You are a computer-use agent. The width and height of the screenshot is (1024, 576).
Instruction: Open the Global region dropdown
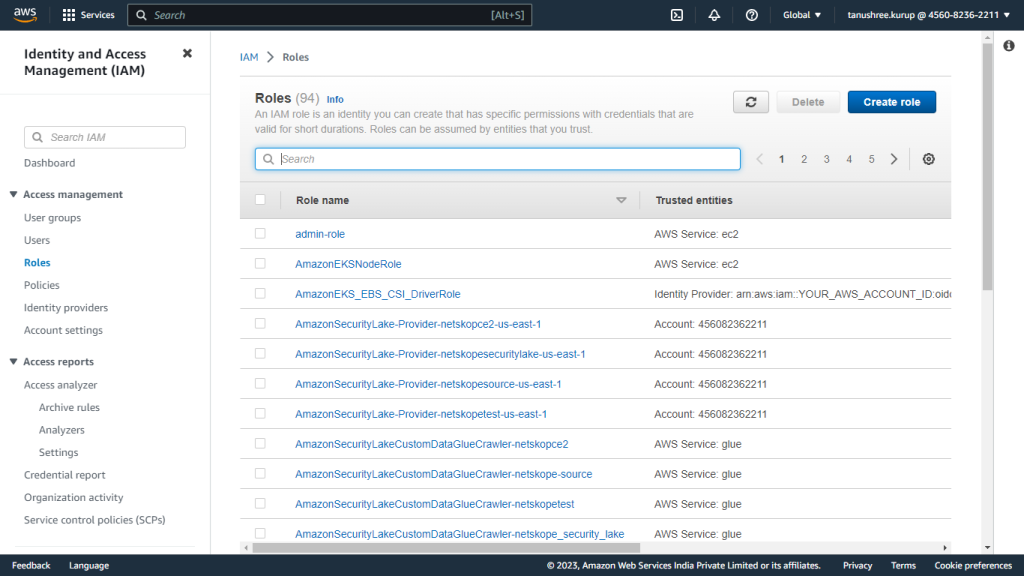802,15
